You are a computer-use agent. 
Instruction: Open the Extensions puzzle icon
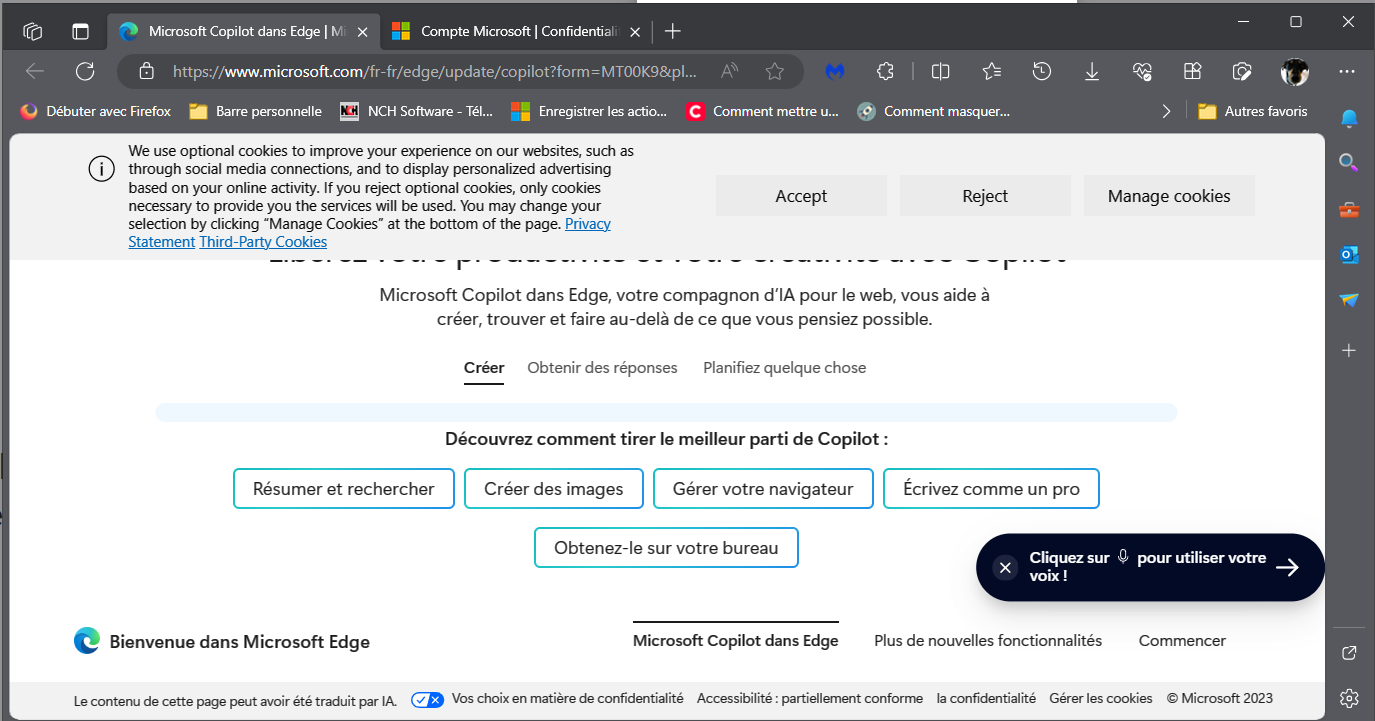885,71
